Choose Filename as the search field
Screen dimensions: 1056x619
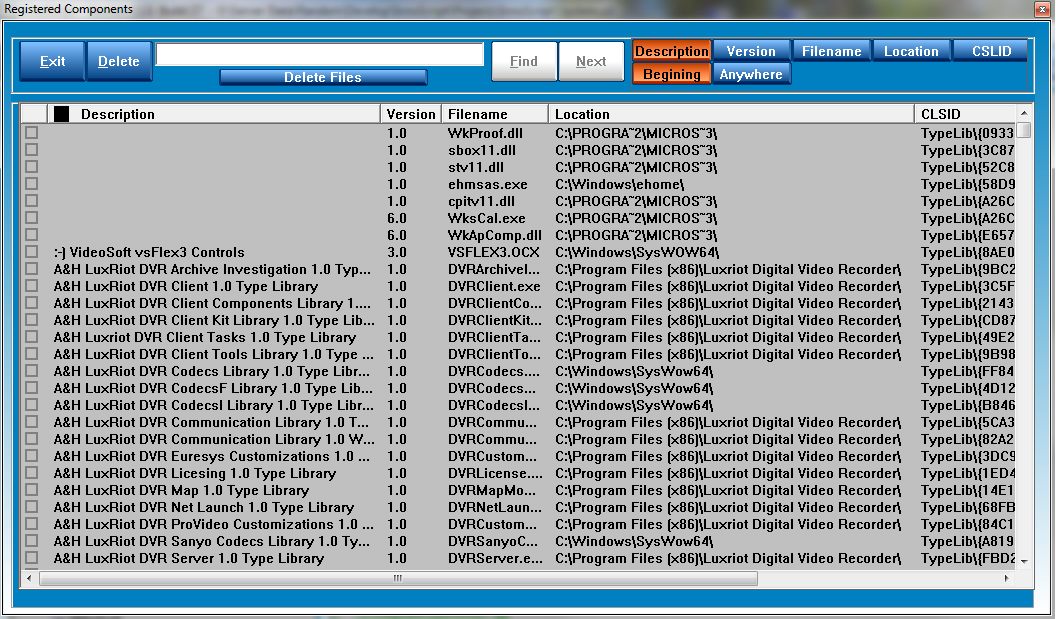click(831, 51)
